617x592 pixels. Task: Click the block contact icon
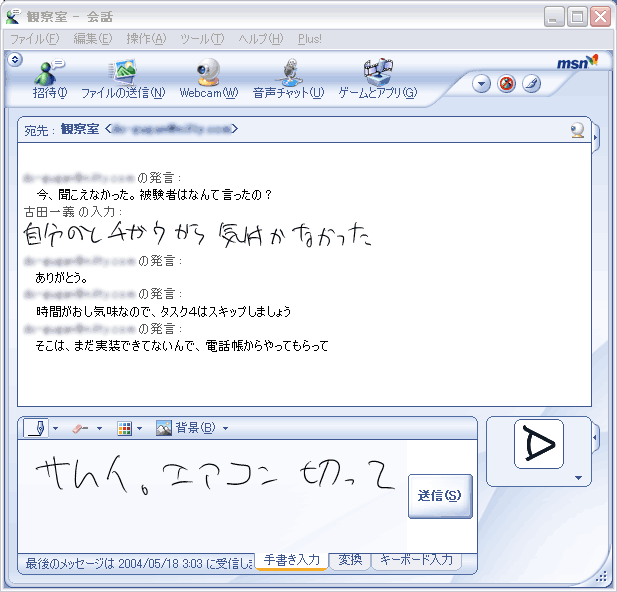coord(506,84)
